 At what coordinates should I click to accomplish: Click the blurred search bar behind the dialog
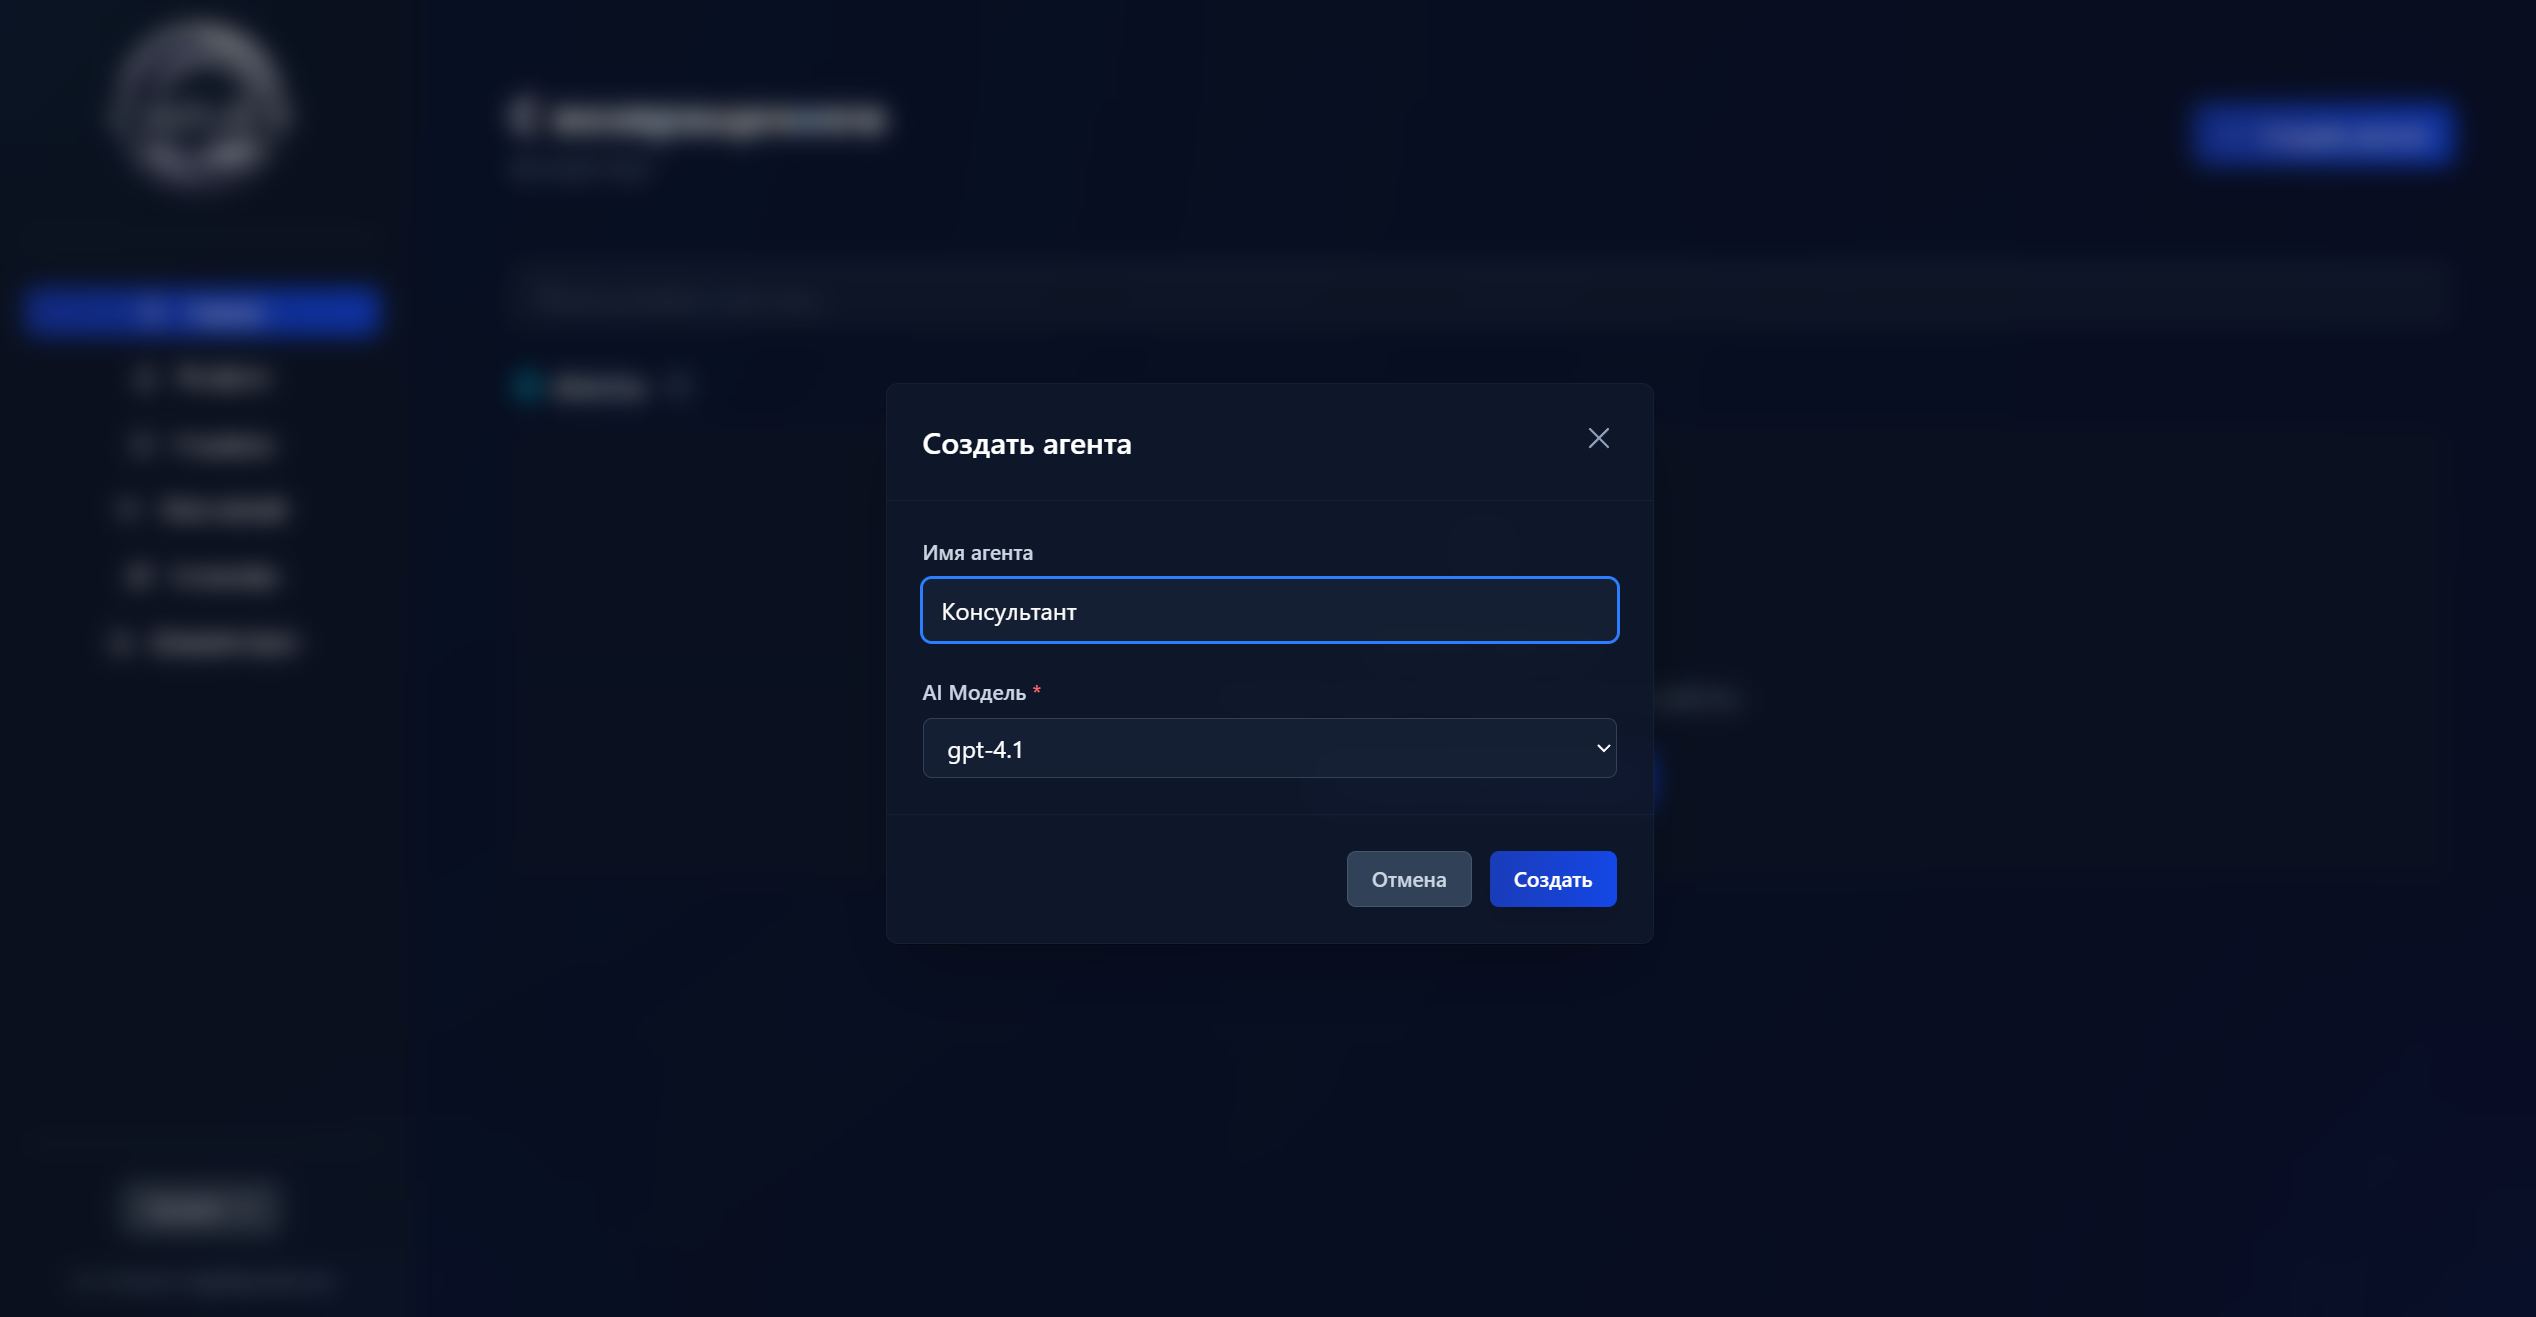pos(1480,297)
